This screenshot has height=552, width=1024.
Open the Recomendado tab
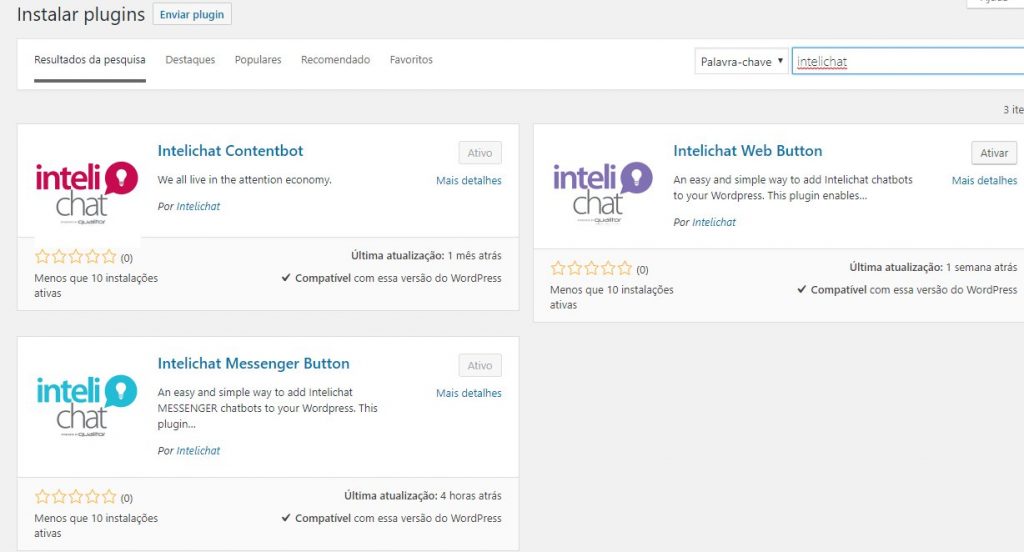(335, 59)
